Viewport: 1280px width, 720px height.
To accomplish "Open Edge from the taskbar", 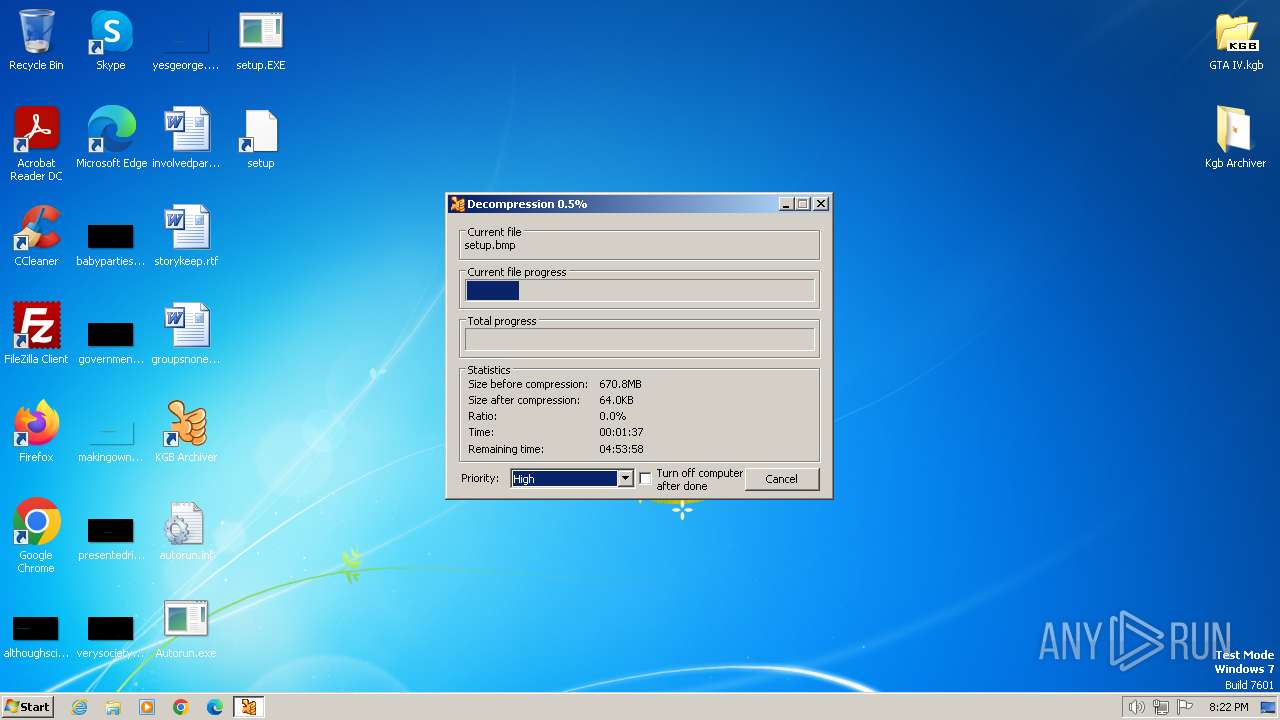I will [x=215, y=707].
